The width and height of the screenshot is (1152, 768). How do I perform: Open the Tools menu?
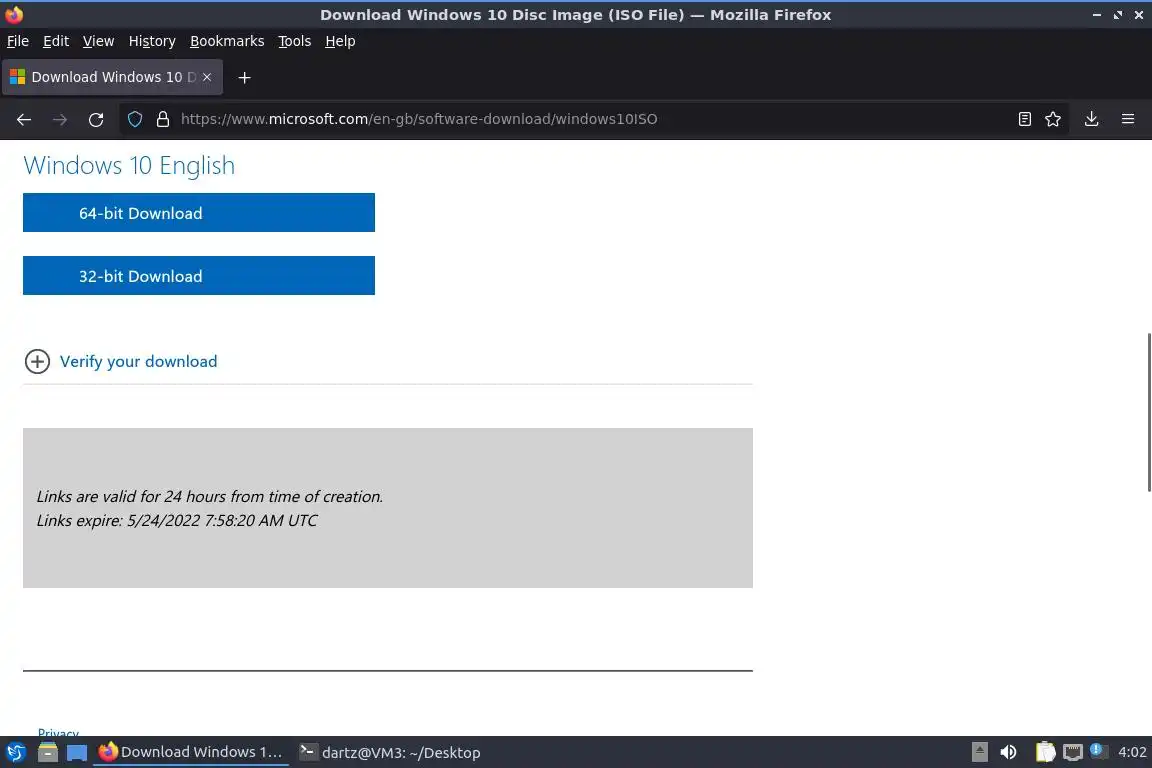click(295, 41)
